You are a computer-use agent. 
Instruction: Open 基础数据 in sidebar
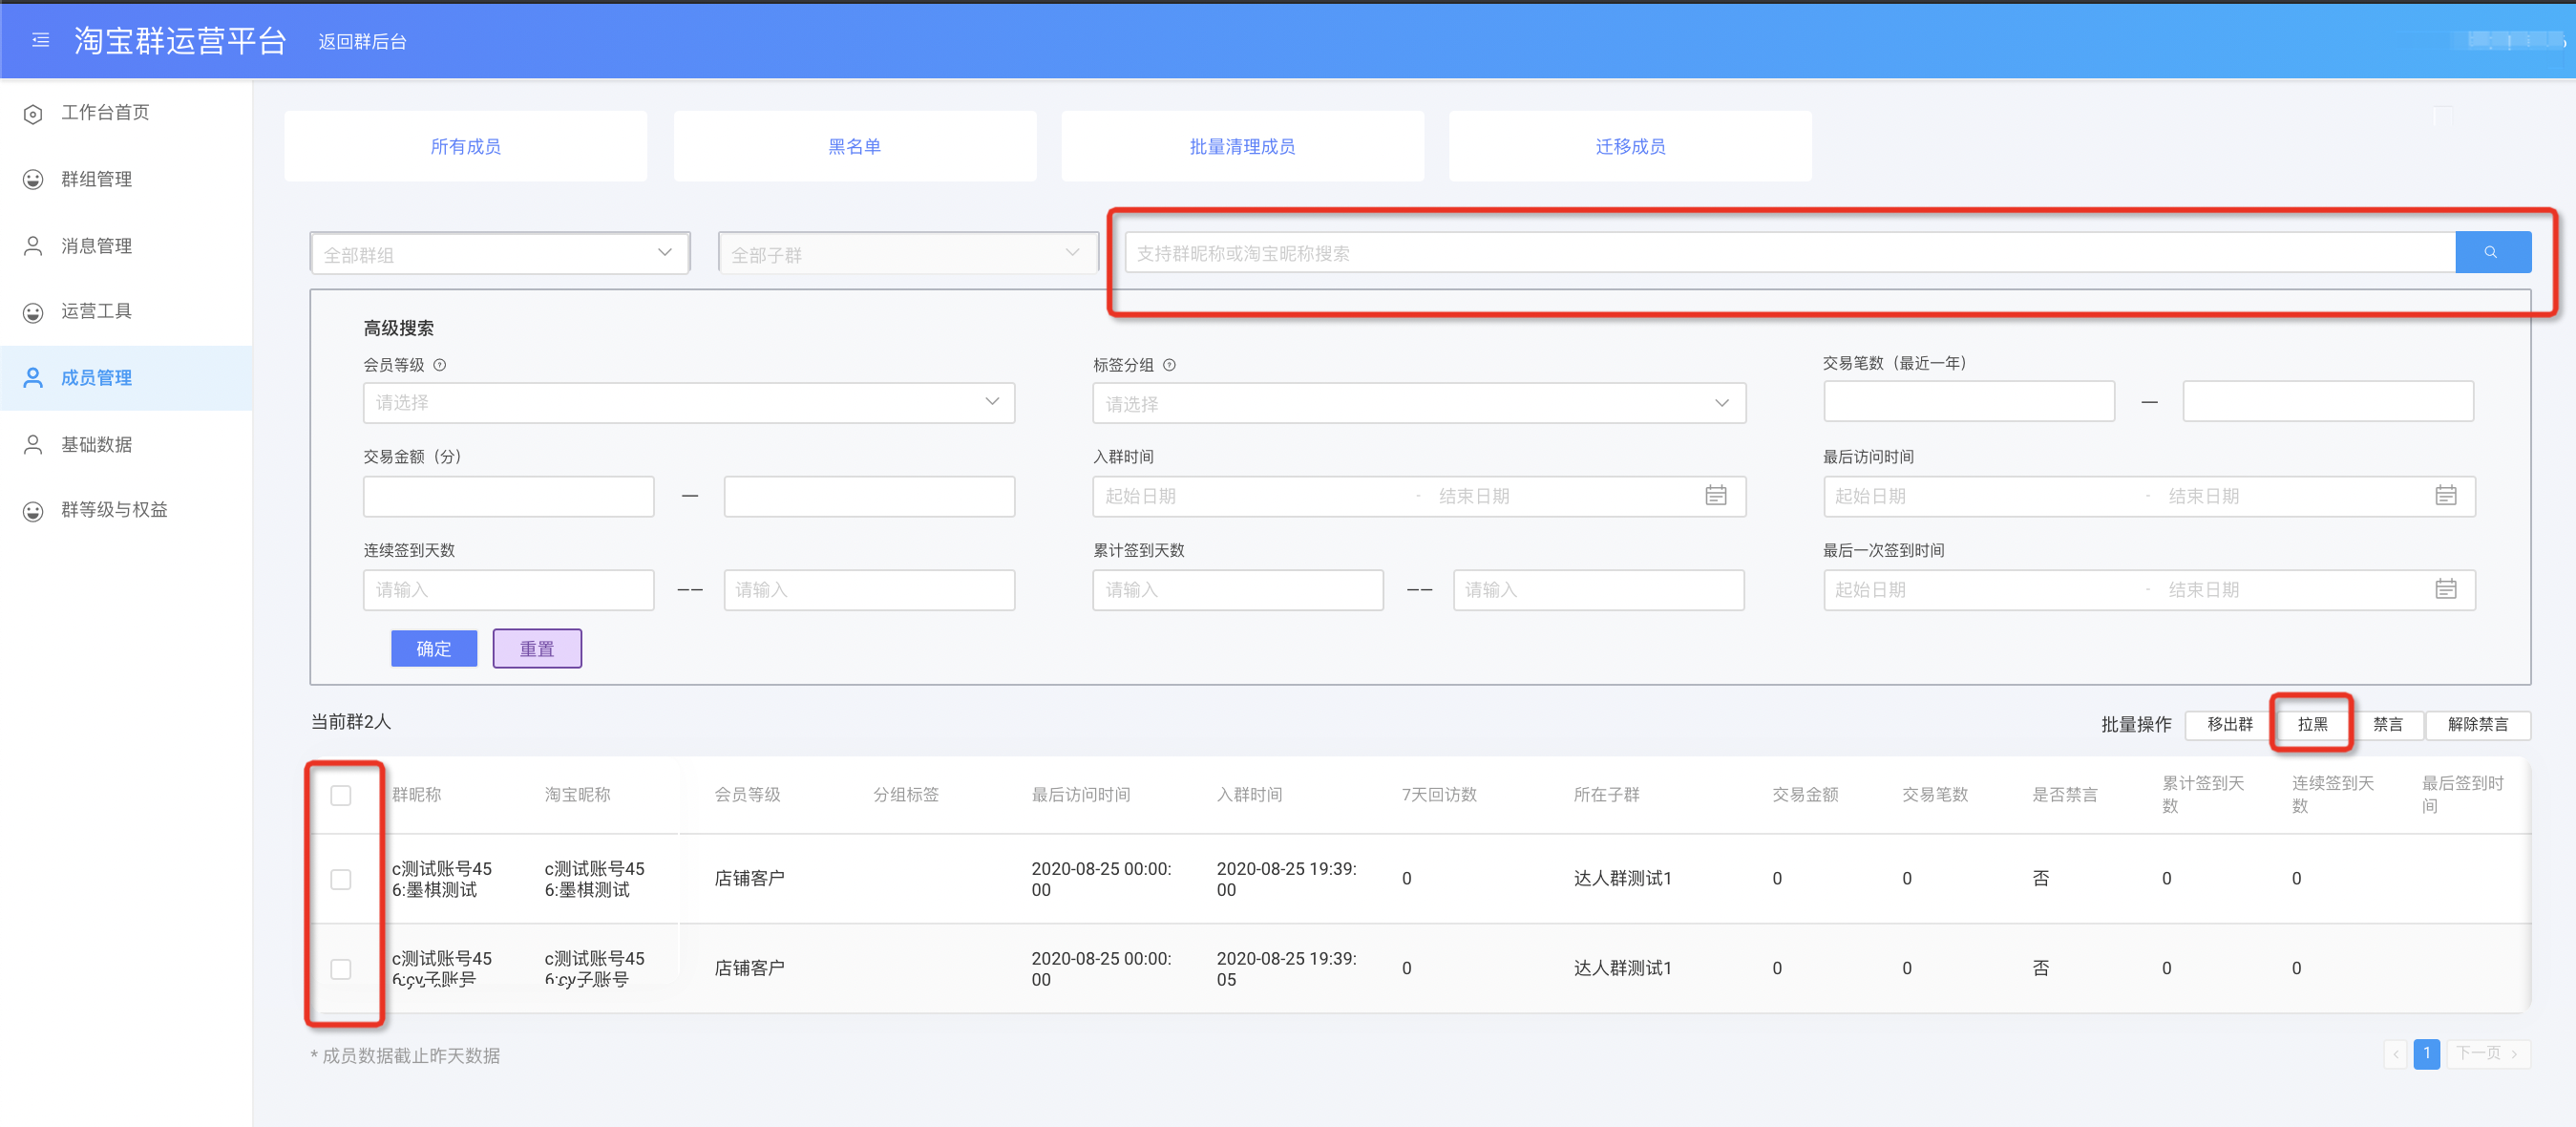pyautogui.click(x=97, y=444)
